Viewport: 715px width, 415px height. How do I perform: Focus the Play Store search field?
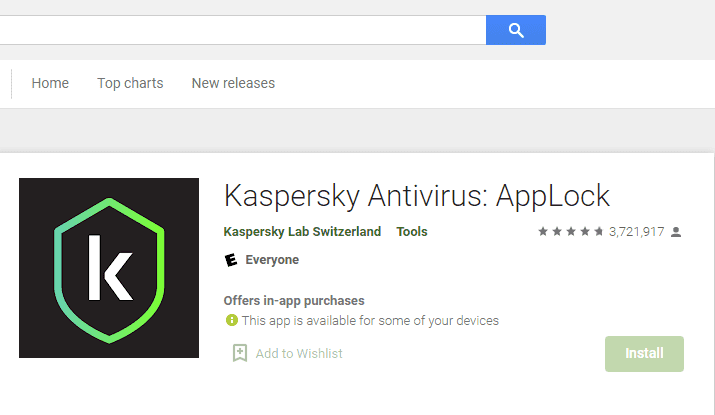(243, 30)
